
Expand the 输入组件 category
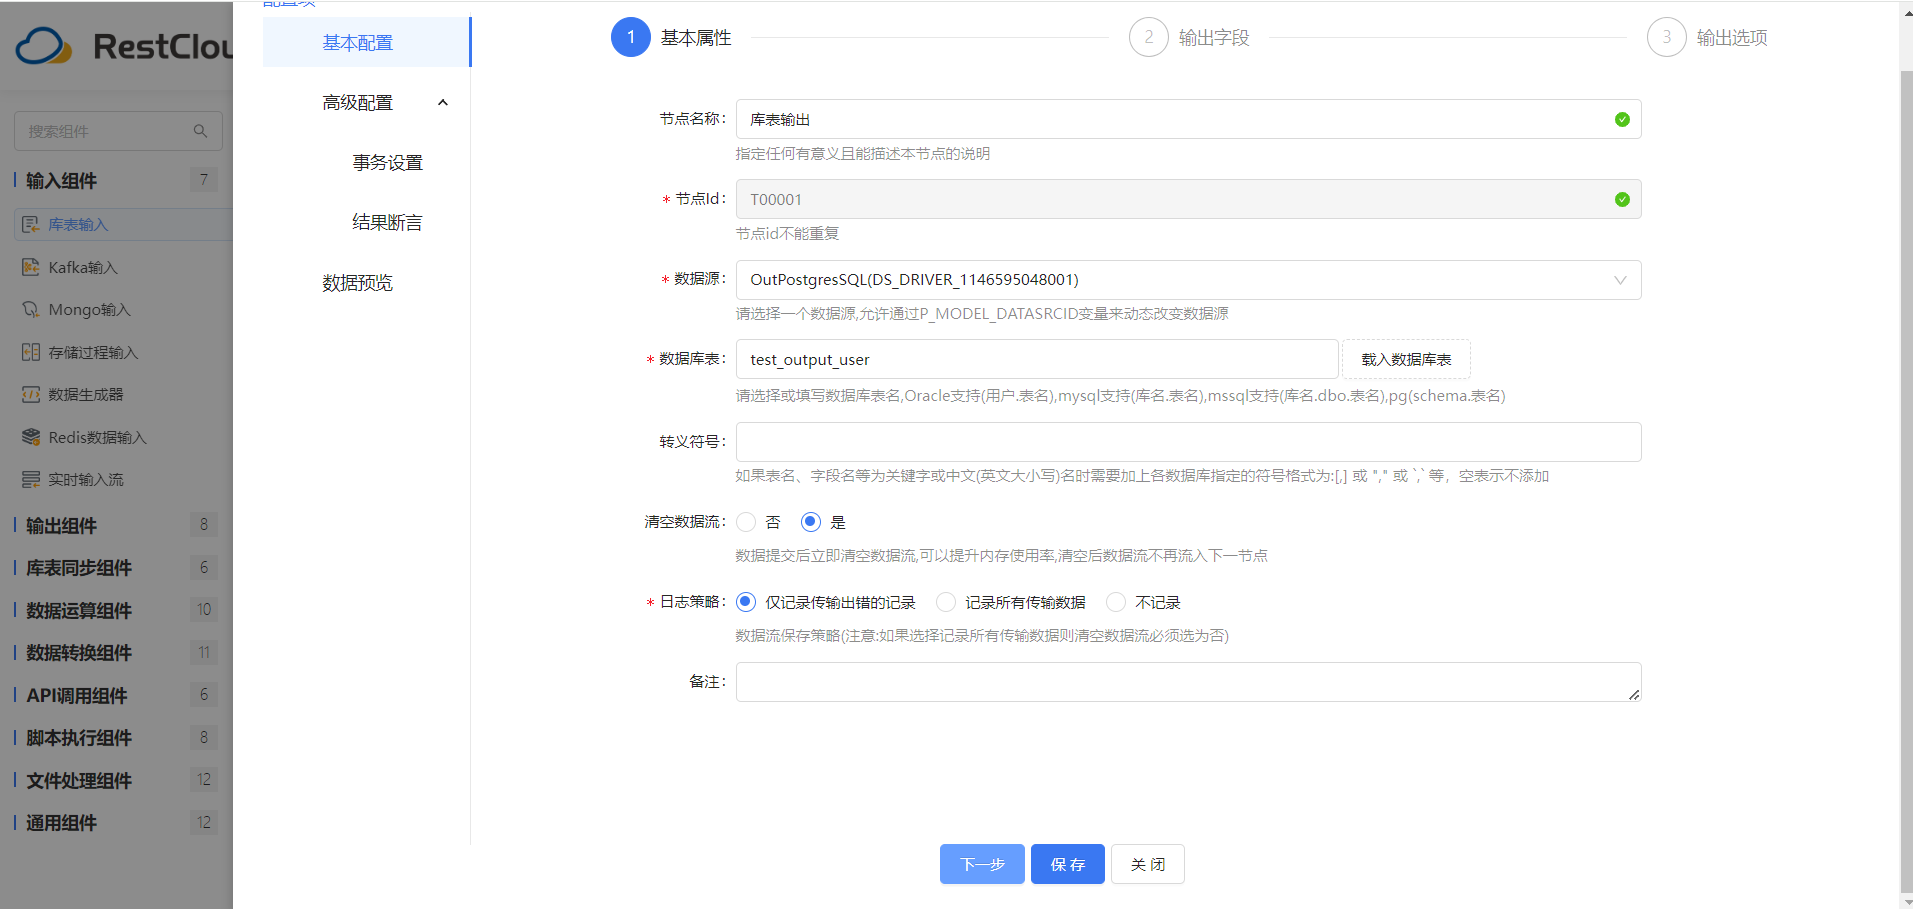point(116,180)
